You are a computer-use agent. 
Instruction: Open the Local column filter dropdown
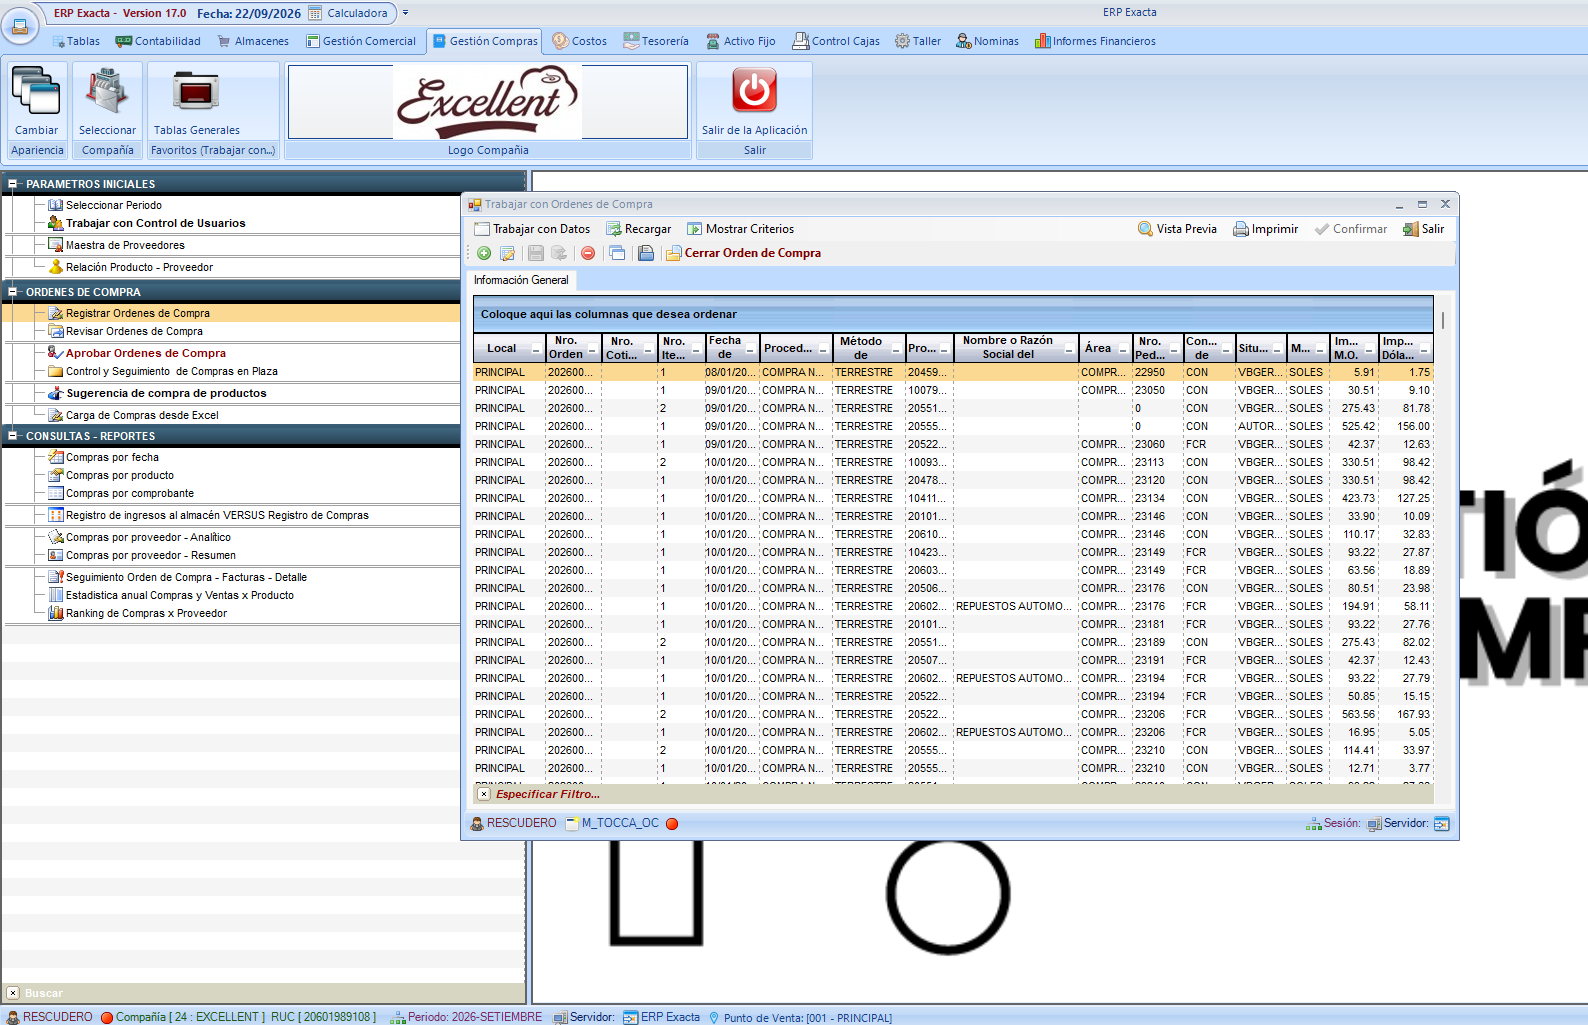(536, 350)
